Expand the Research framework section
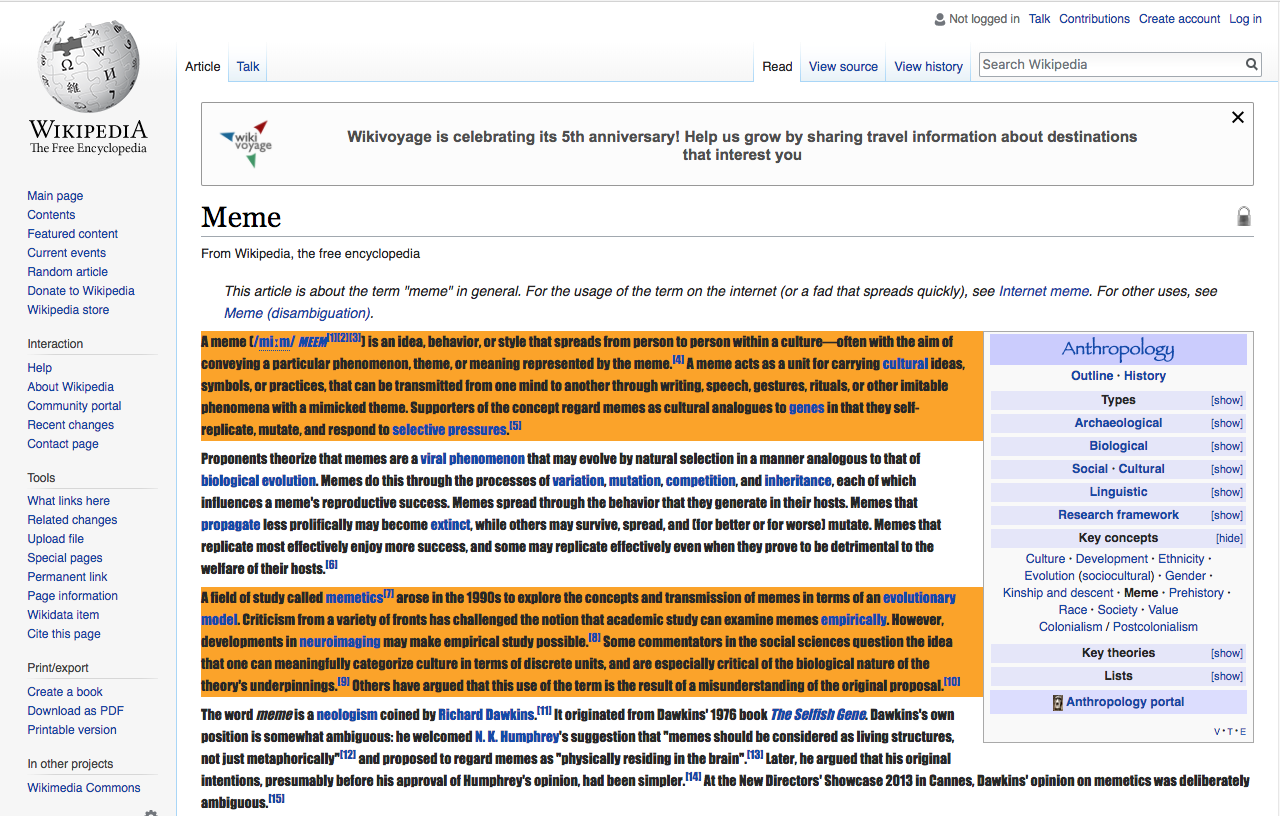 click(x=1227, y=515)
